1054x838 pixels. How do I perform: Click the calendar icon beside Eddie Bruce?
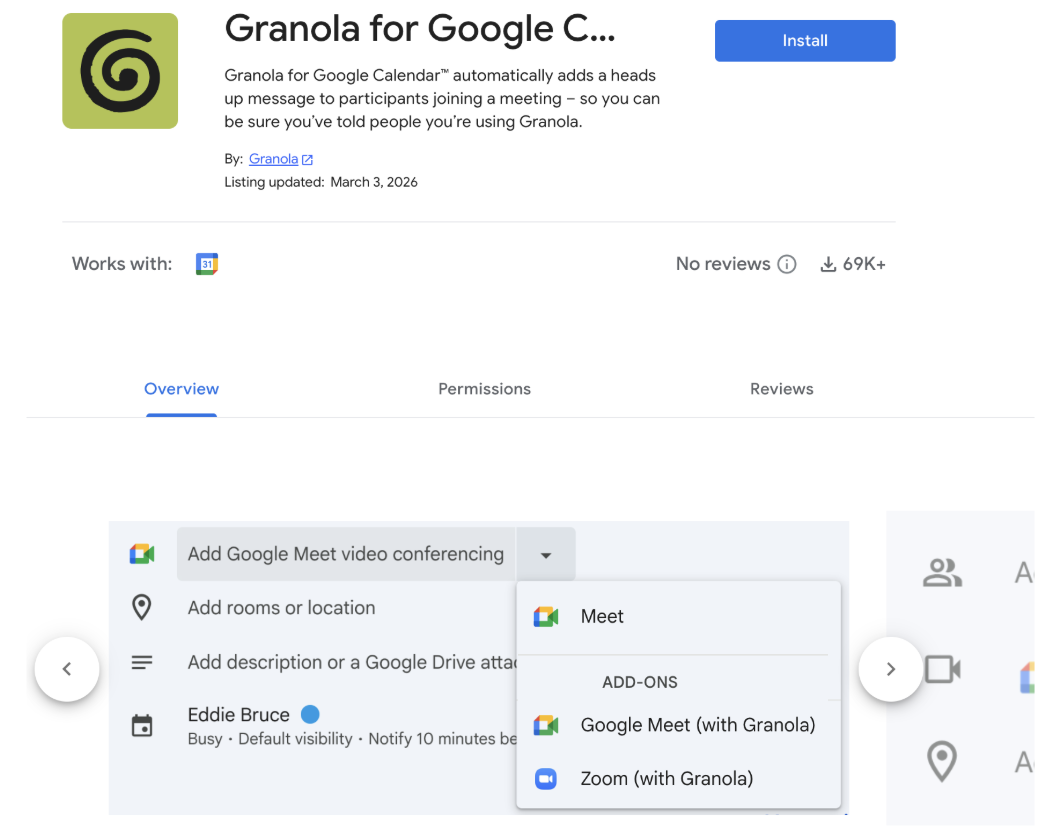pyautogui.click(x=142, y=726)
